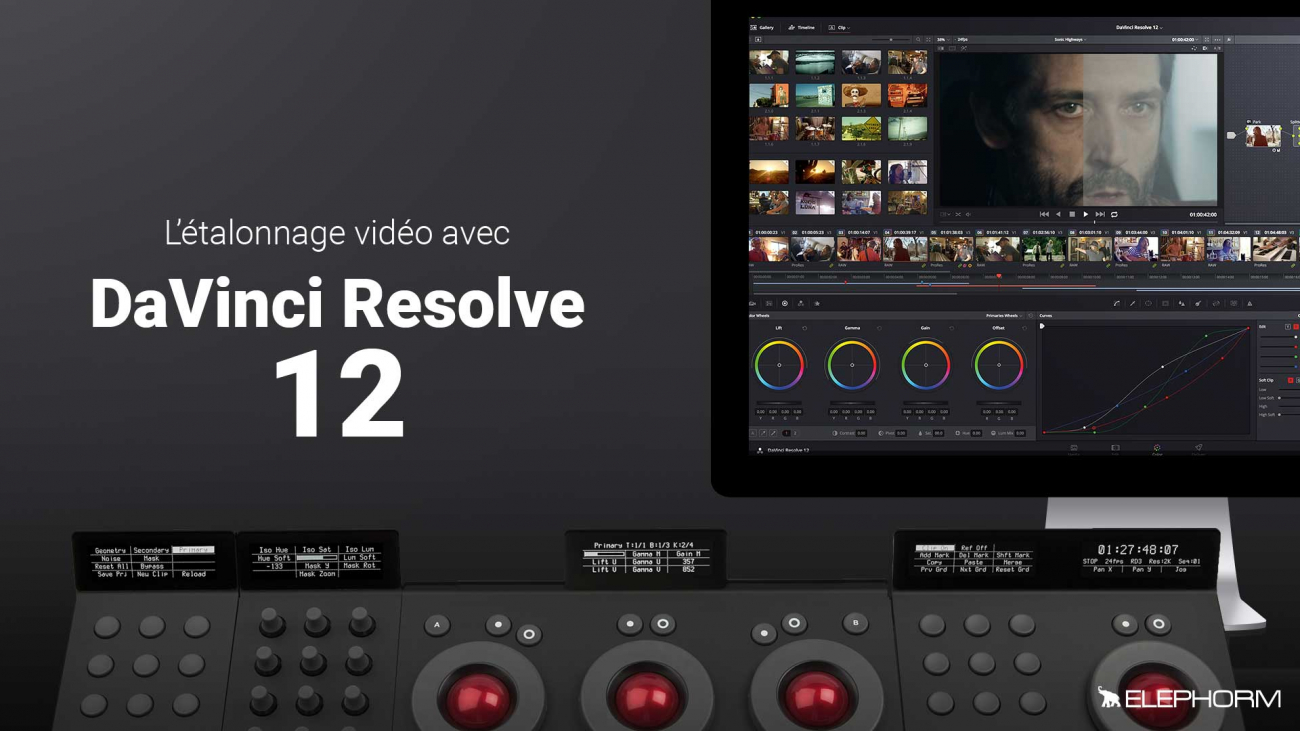The image size is (1300, 731).
Task: Skip to the first frame in viewer
Action: click(x=1044, y=214)
